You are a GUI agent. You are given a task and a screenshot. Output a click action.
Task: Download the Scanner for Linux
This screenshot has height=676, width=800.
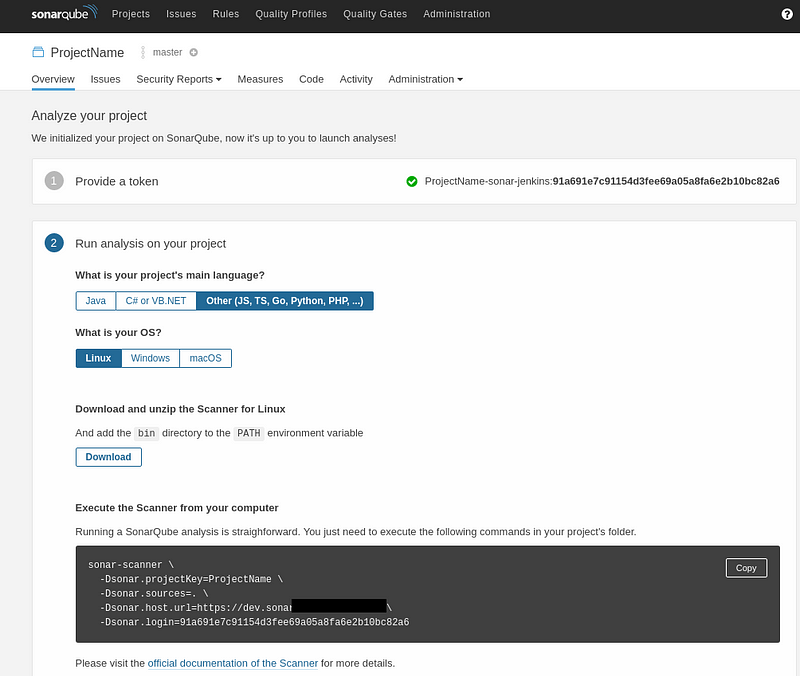pyautogui.click(x=108, y=457)
